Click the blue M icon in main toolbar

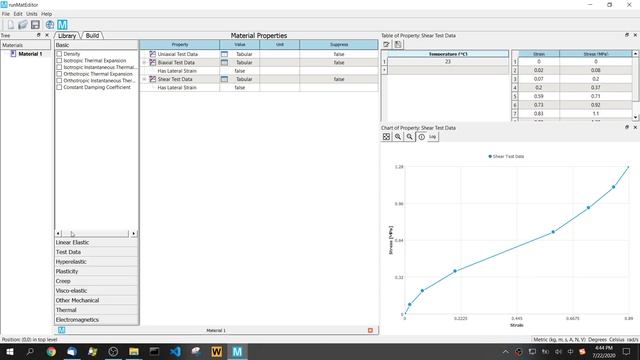[x=62, y=24]
